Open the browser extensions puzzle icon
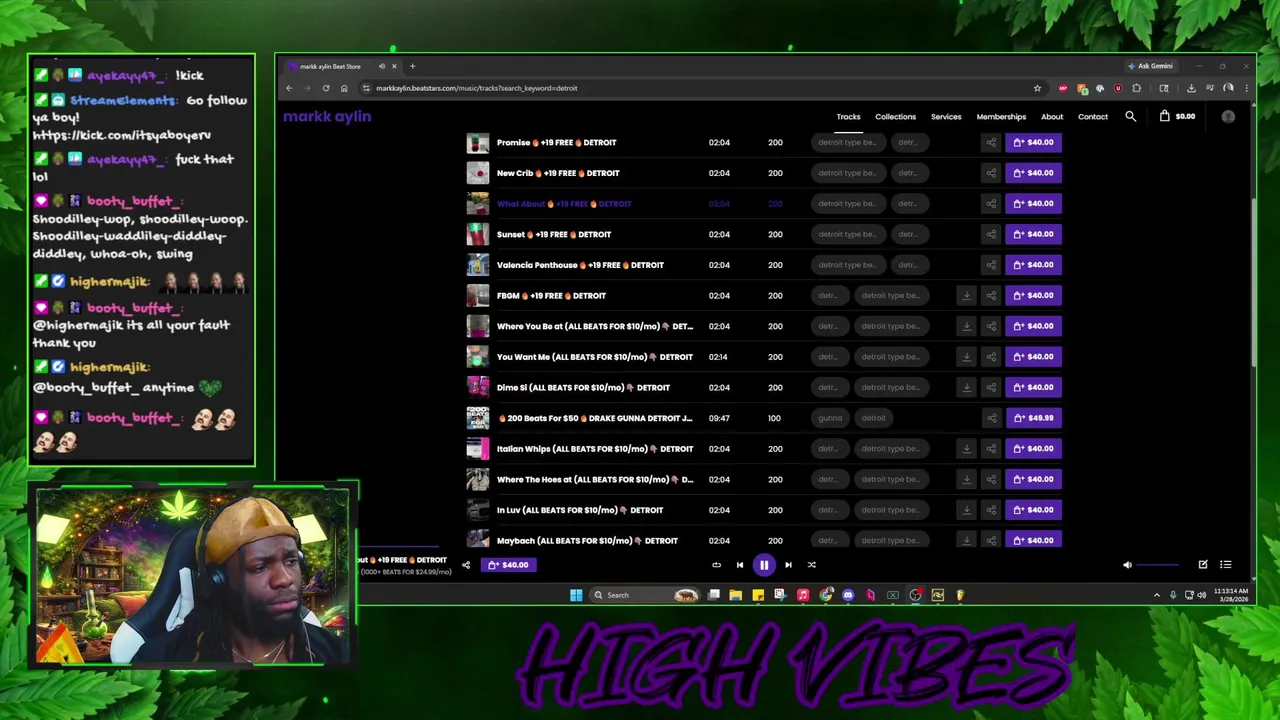 [1136, 88]
